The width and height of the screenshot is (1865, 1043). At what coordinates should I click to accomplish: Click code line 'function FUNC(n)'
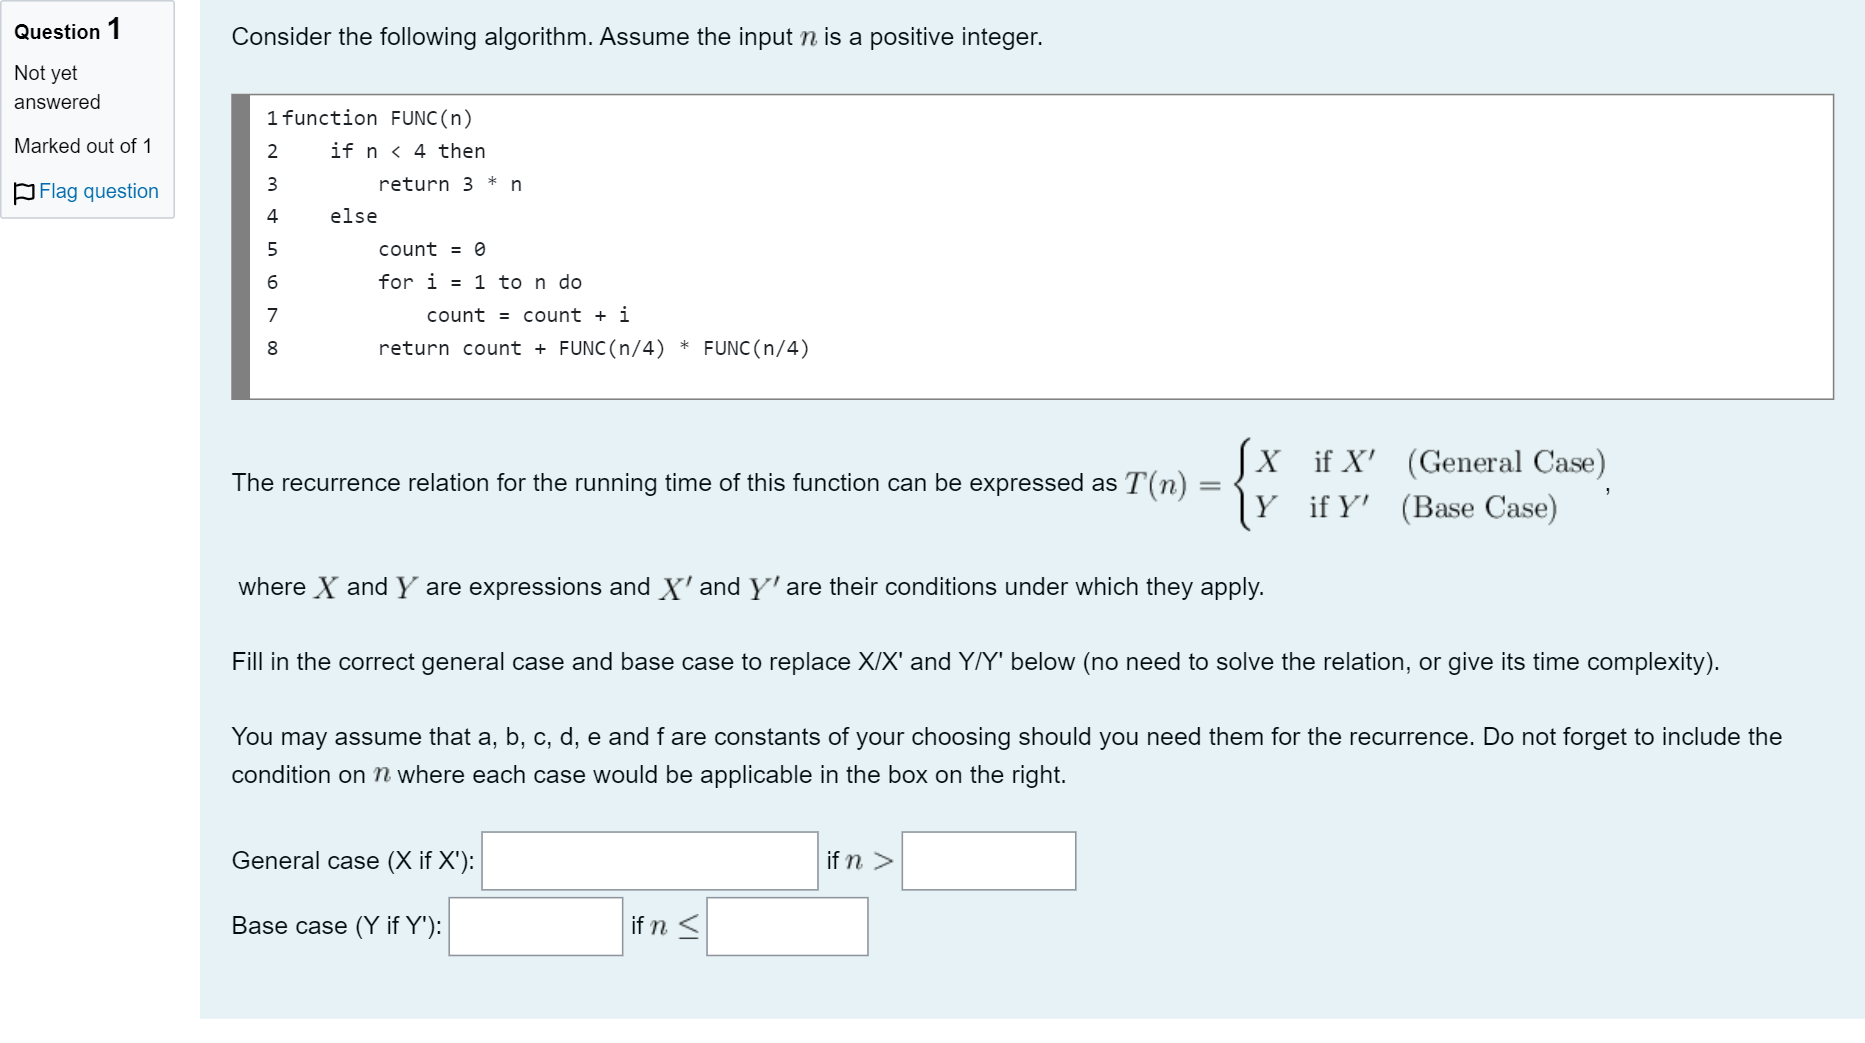pos(377,118)
